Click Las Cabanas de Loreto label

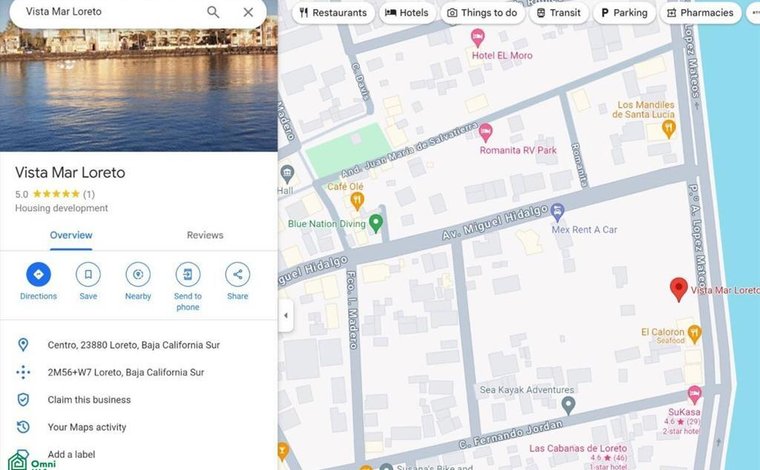(578, 449)
